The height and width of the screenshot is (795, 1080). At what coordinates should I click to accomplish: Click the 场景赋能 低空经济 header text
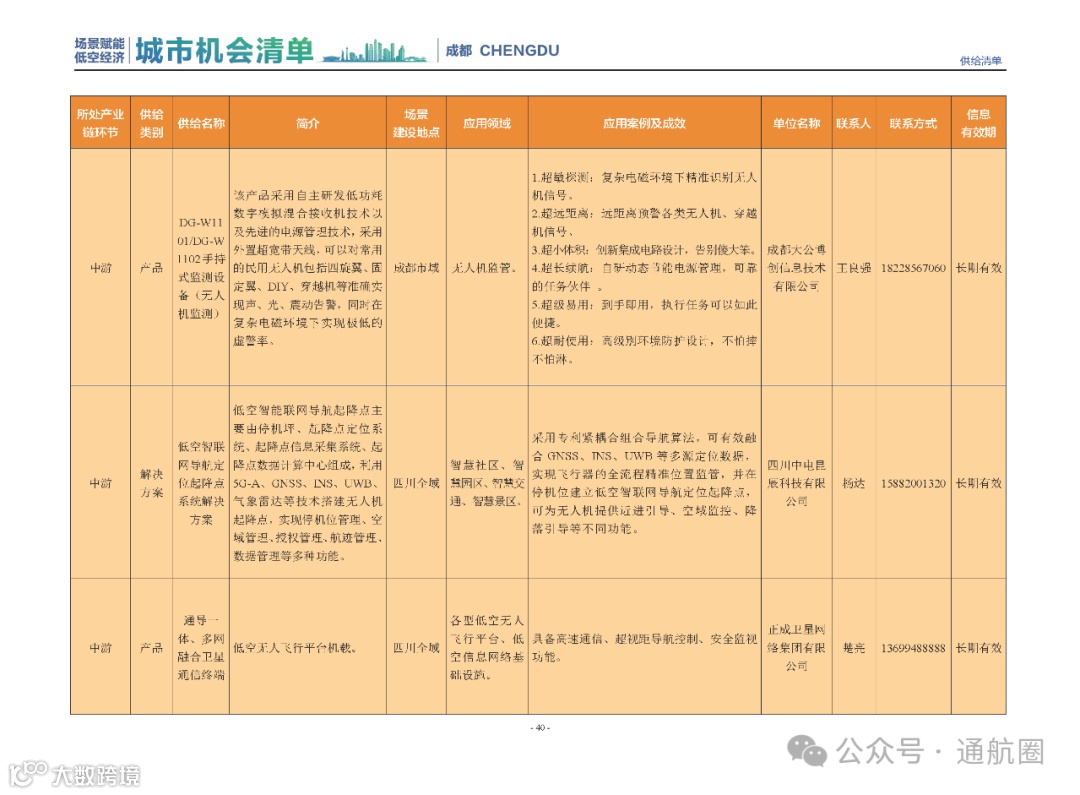click(100, 51)
